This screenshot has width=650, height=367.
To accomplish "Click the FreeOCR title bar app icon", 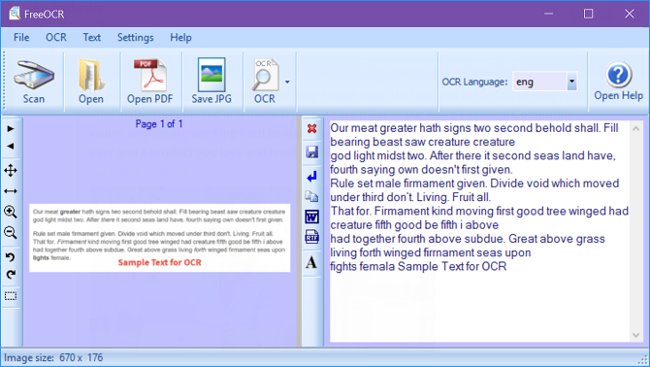I will point(15,14).
